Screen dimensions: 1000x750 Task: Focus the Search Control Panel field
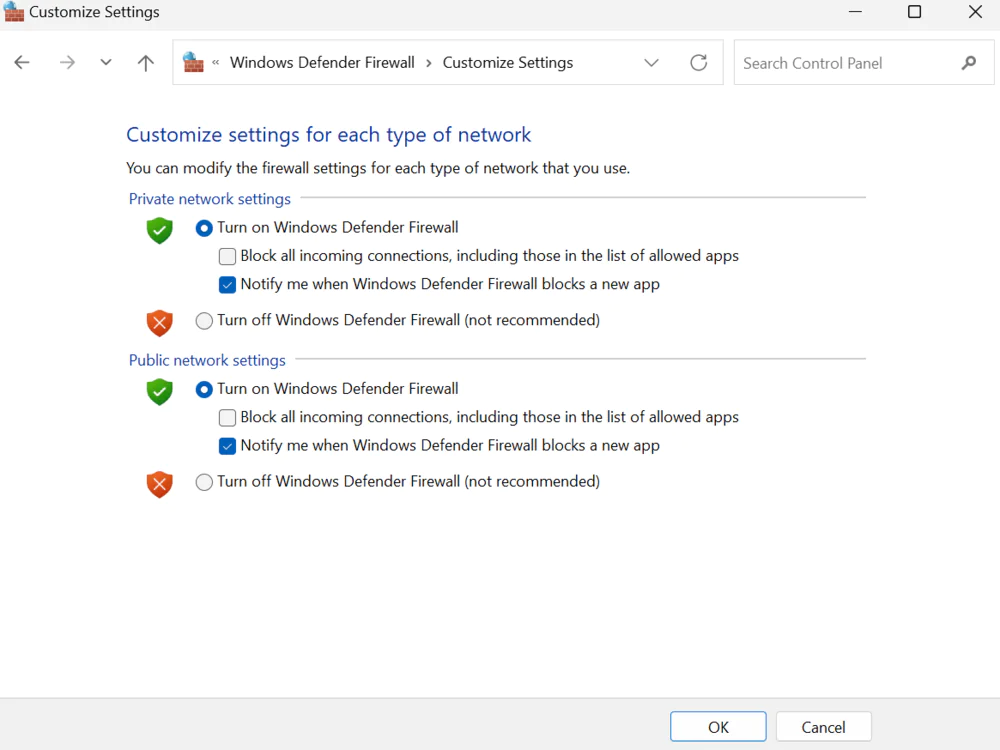[x=864, y=62]
